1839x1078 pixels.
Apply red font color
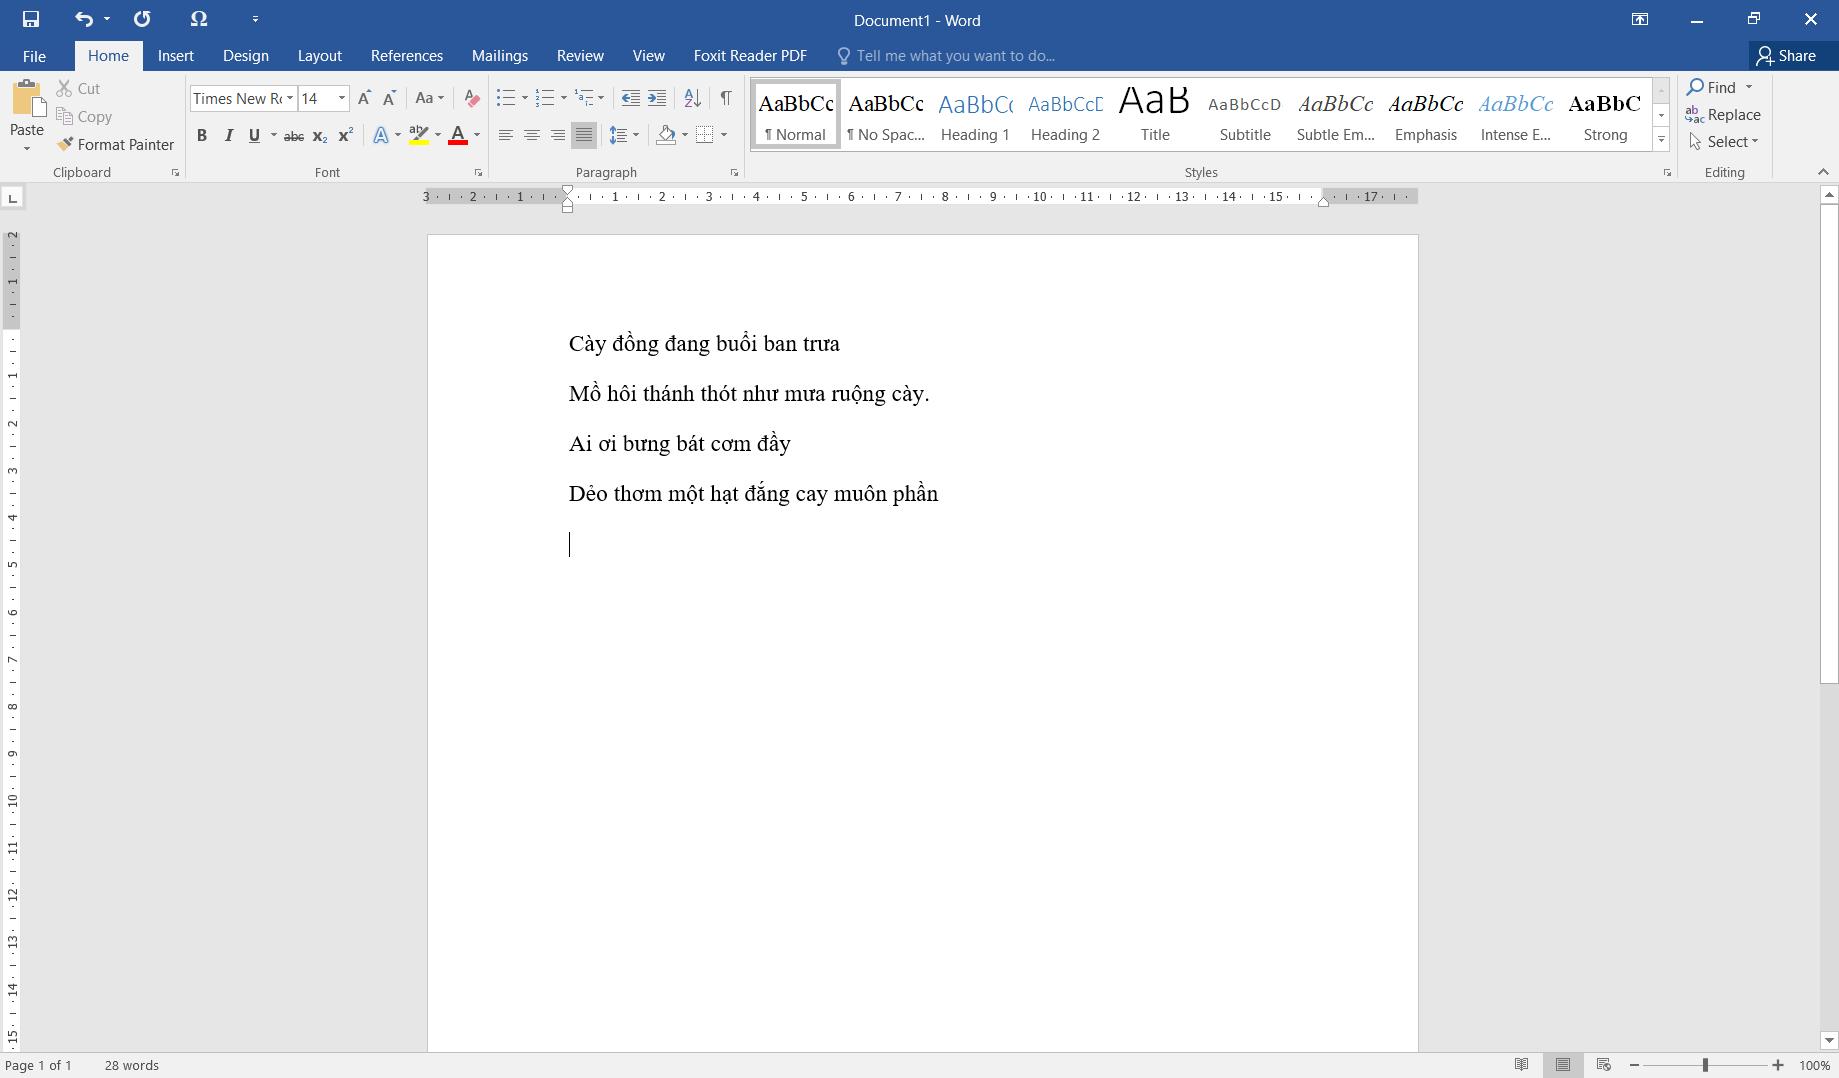pyautogui.click(x=458, y=136)
